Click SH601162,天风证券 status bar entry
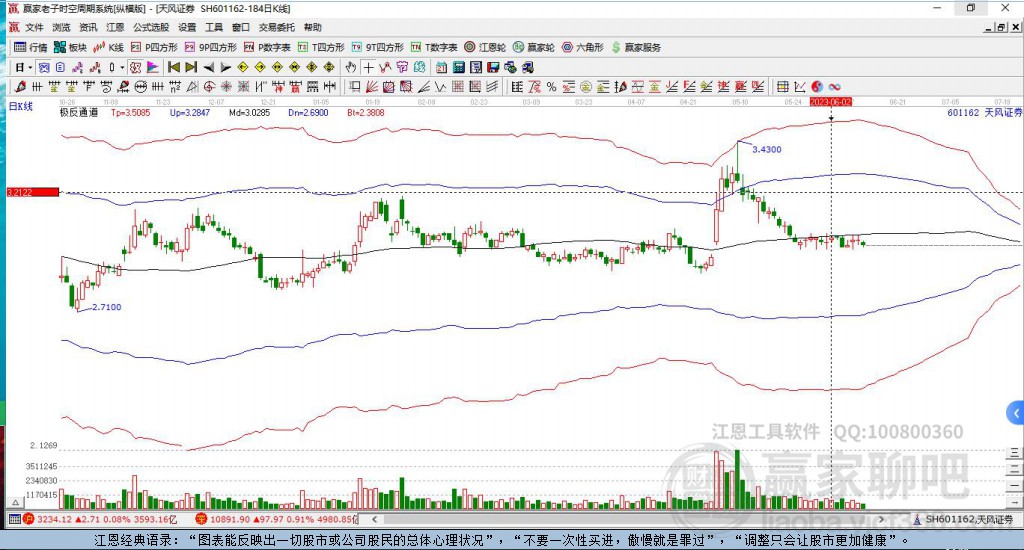The height and width of the screenshot is (550, 1024). click(x=964, y=519)
